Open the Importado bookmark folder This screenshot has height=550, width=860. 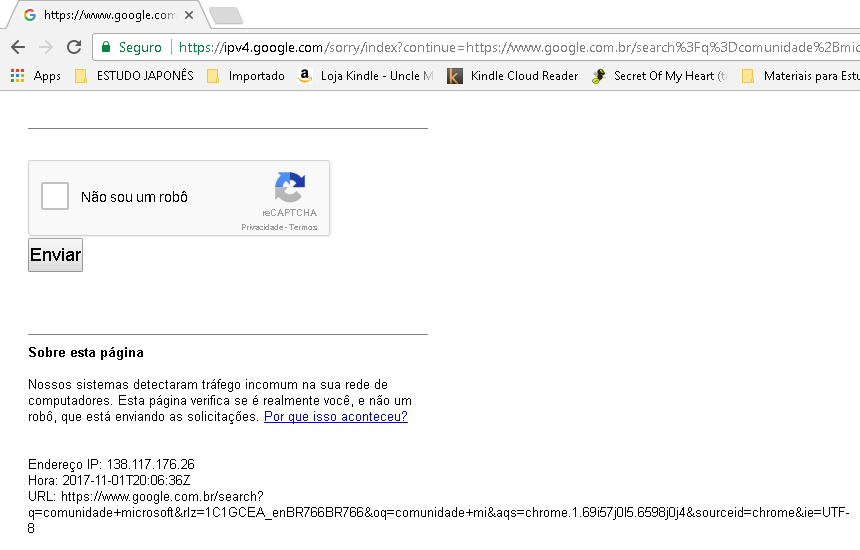(246, 76)
